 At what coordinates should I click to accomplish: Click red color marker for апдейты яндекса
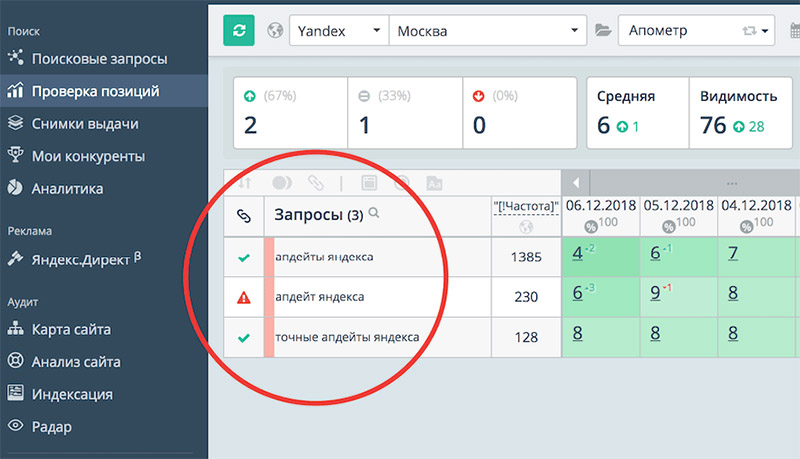click(269, 257)
